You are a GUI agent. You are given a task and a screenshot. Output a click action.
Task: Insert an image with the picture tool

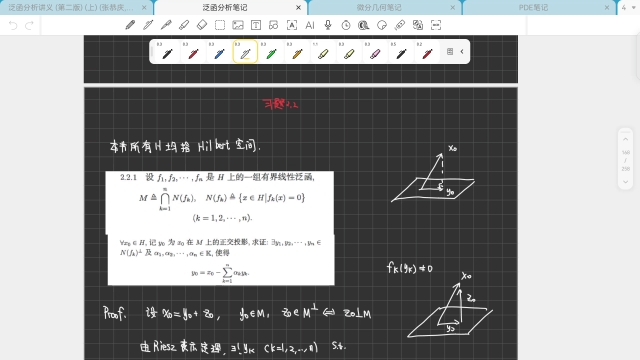[238, 25]
